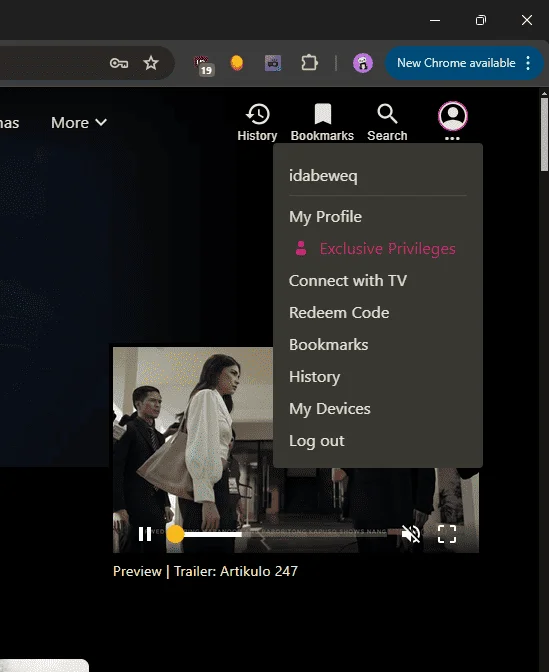Log out from the account menu
Image resolution: width=549 pixels, height=672 pixels.
click(316, 441)
